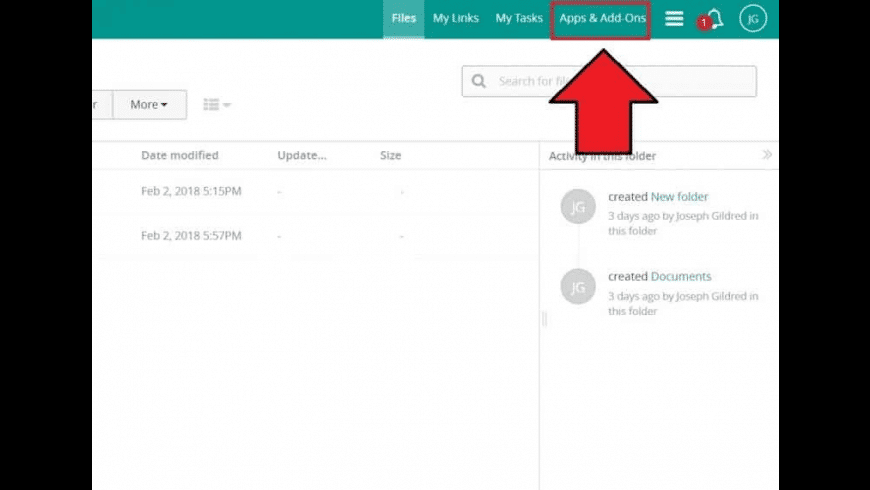Focus the search for files field

pyautogui.click(x=609, y=81)
